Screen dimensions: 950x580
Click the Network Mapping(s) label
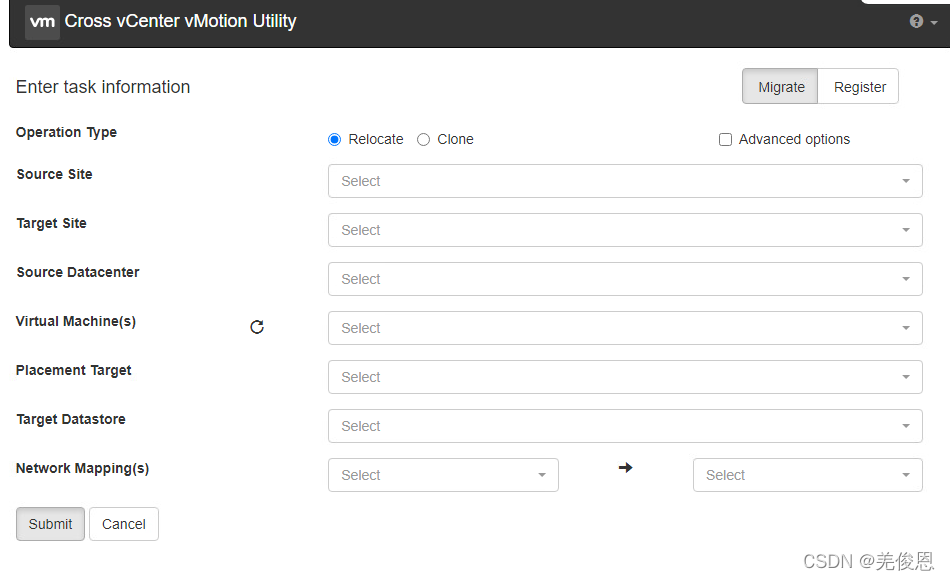click(82, 468)
